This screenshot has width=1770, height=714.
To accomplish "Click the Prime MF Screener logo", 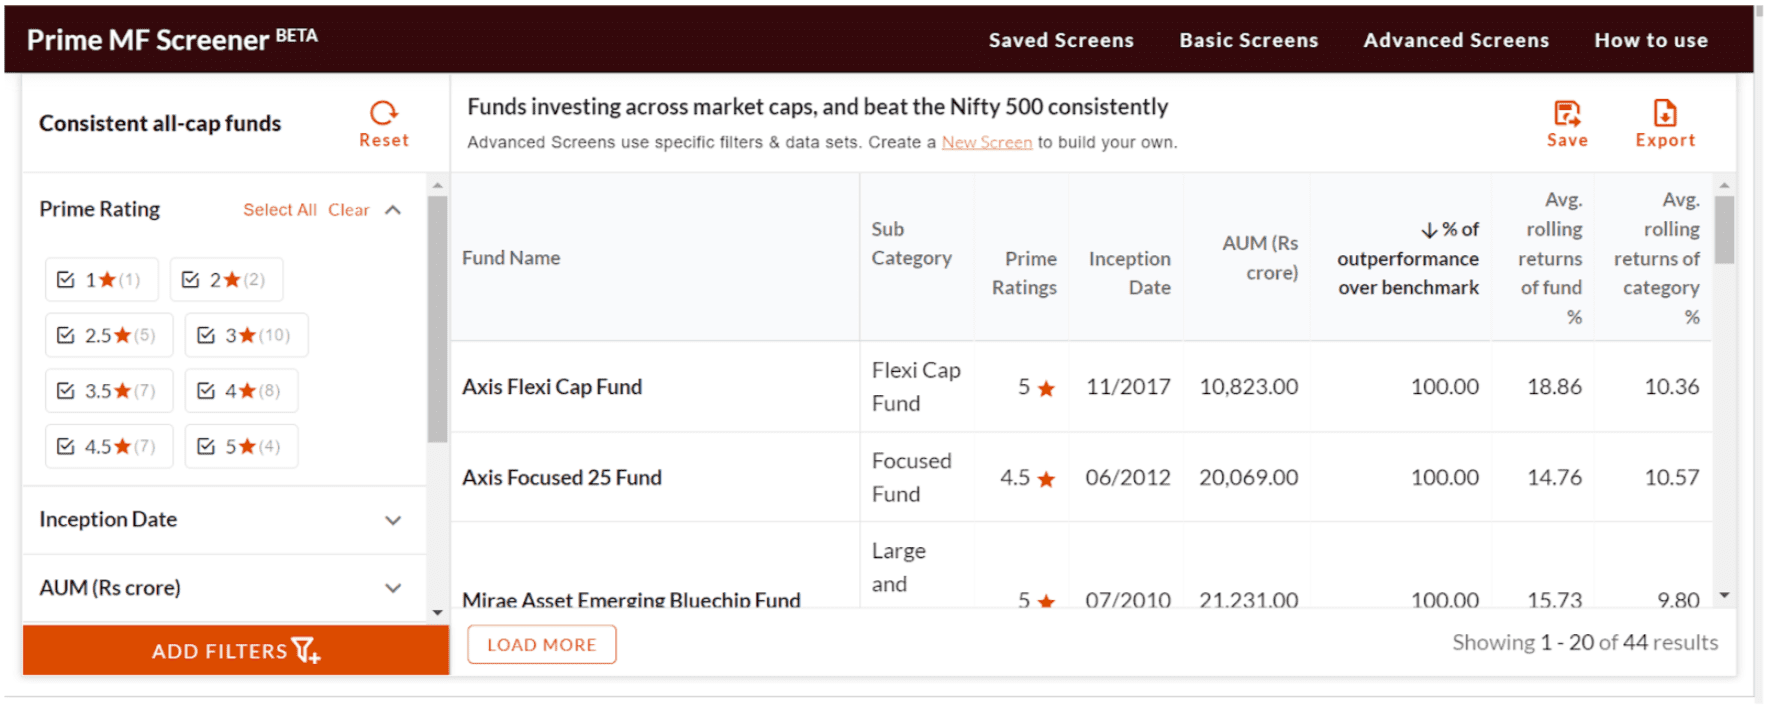I will pyautogui.click(x=172, y=39).
